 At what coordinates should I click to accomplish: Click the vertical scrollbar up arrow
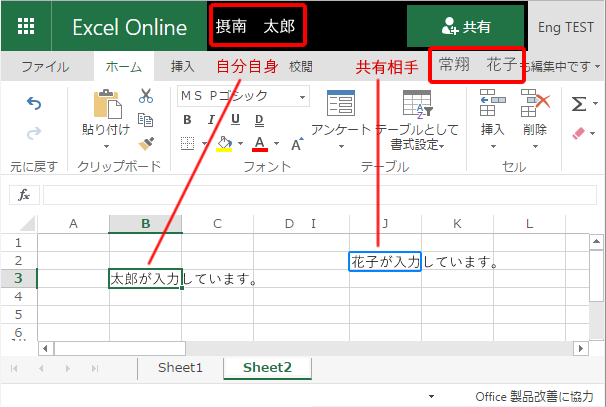point(596,242)
